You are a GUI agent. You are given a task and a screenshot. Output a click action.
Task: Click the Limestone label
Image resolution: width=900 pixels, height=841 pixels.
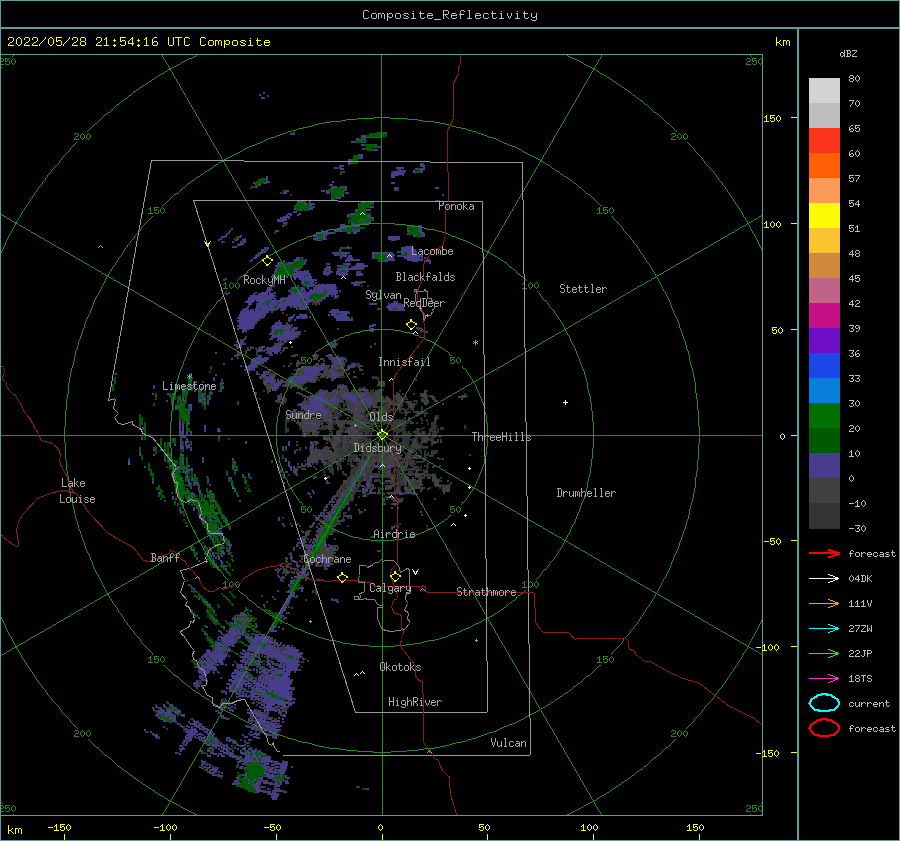(189, 386)
